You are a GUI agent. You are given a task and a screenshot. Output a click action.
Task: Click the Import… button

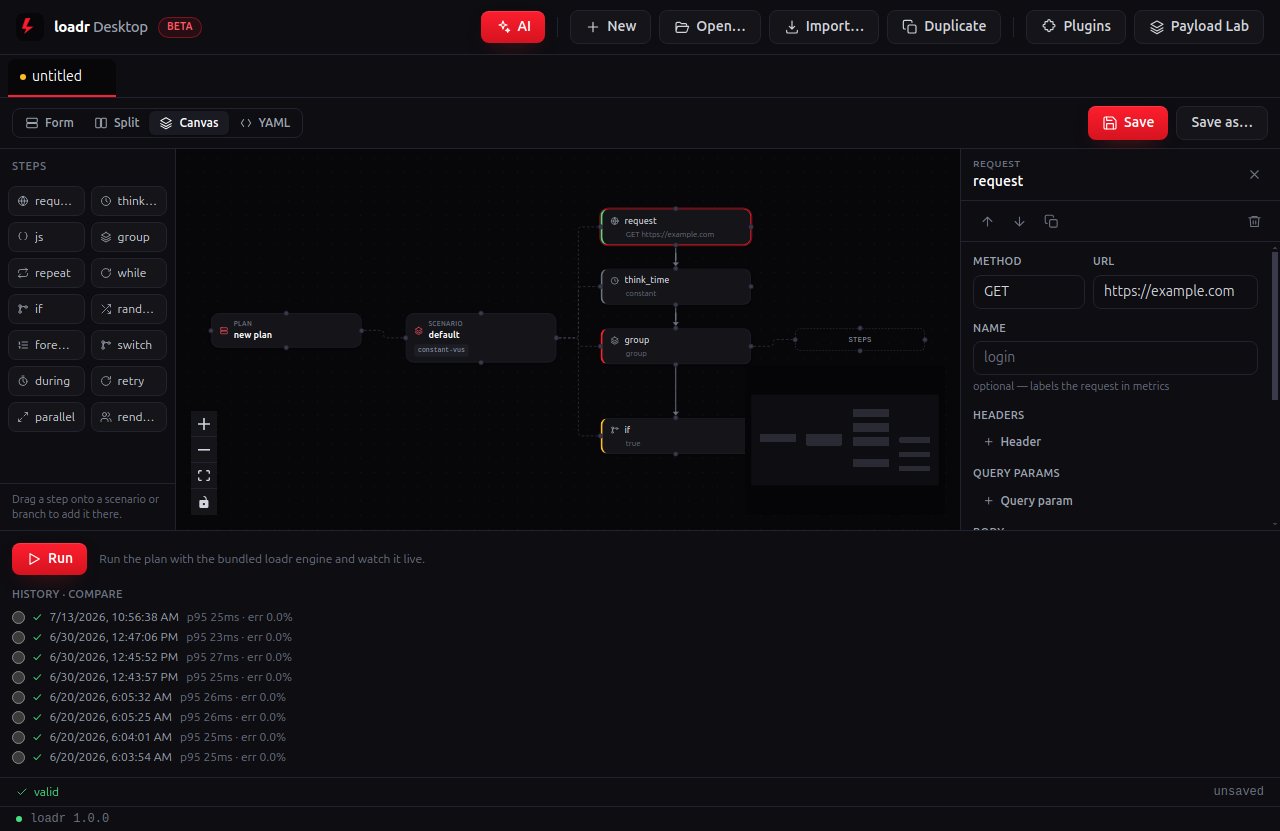(x=824, y=27)
